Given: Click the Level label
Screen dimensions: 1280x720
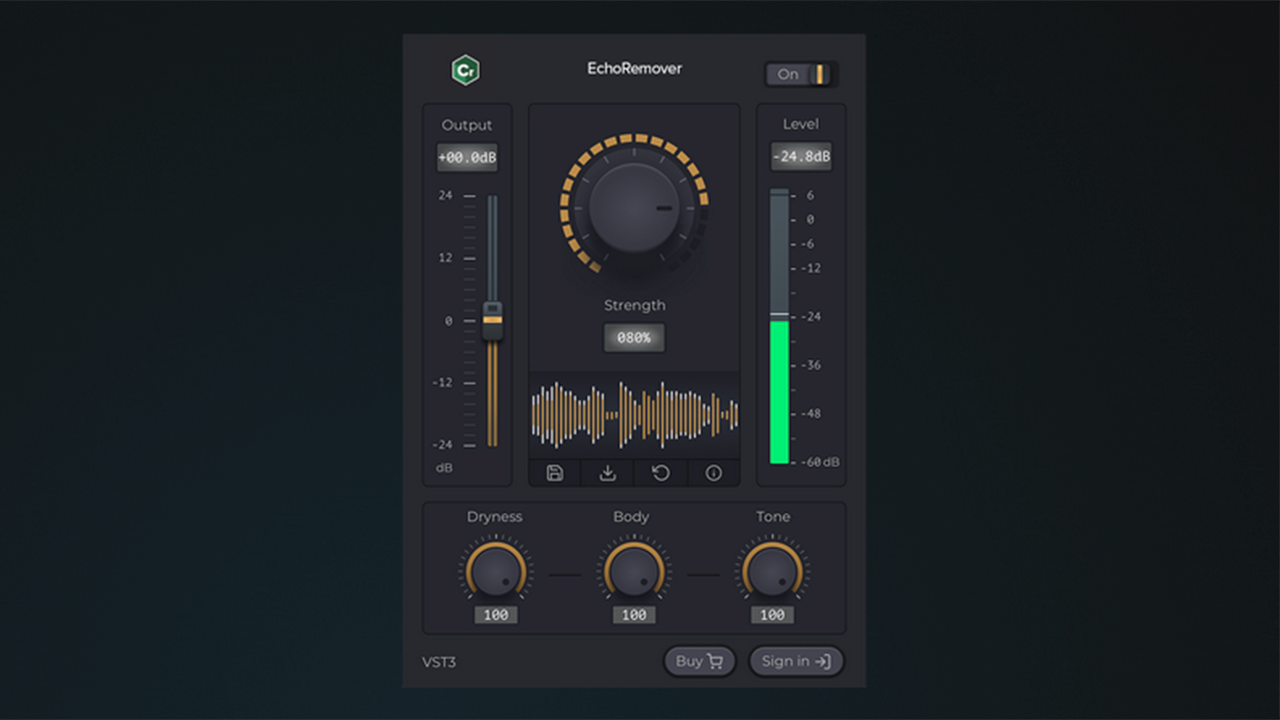Looking at the screenshot, I should [x=801, y=124].
